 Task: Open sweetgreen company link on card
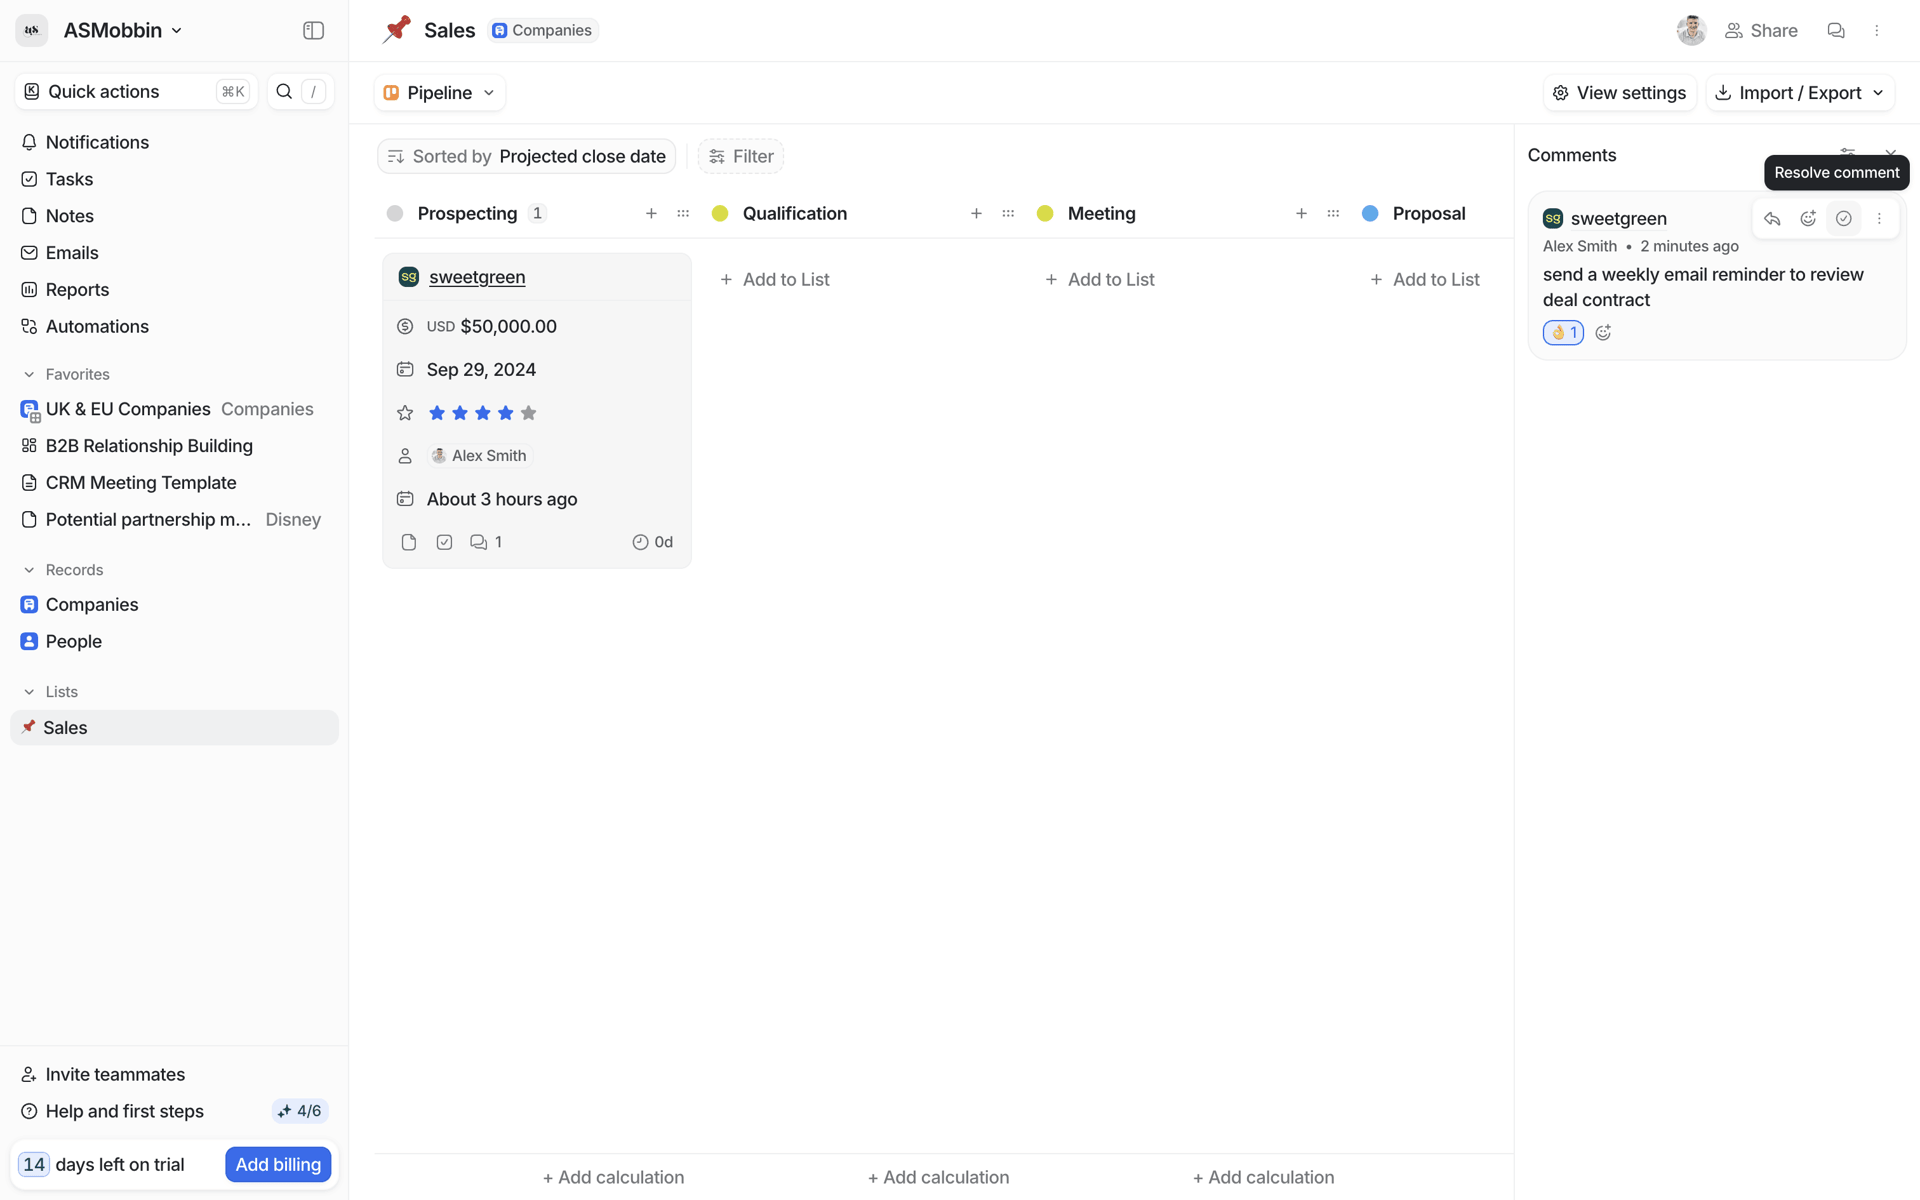point(477,277)
